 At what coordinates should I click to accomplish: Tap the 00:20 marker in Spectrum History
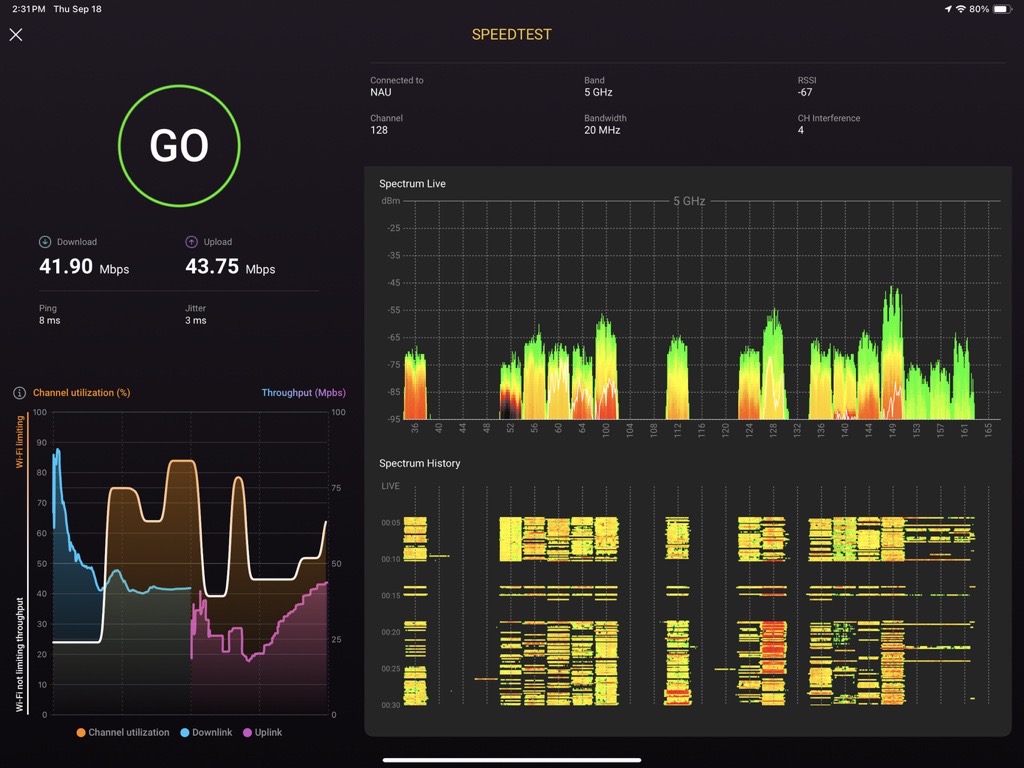click(x=390, y=632)
